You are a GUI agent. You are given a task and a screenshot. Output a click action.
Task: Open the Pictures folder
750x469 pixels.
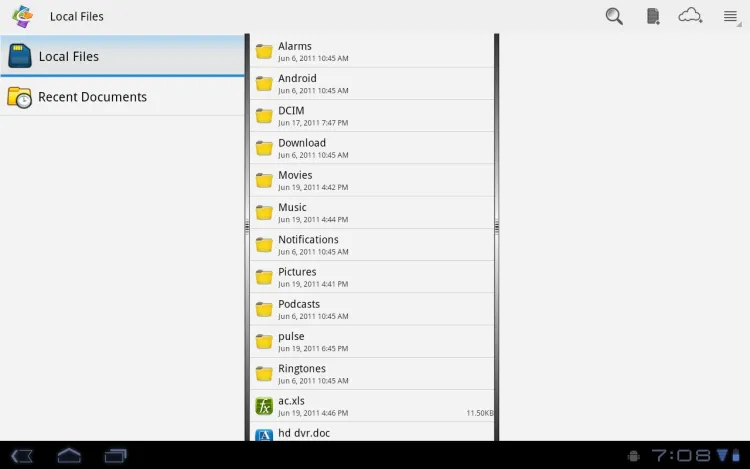click(372, 277)
